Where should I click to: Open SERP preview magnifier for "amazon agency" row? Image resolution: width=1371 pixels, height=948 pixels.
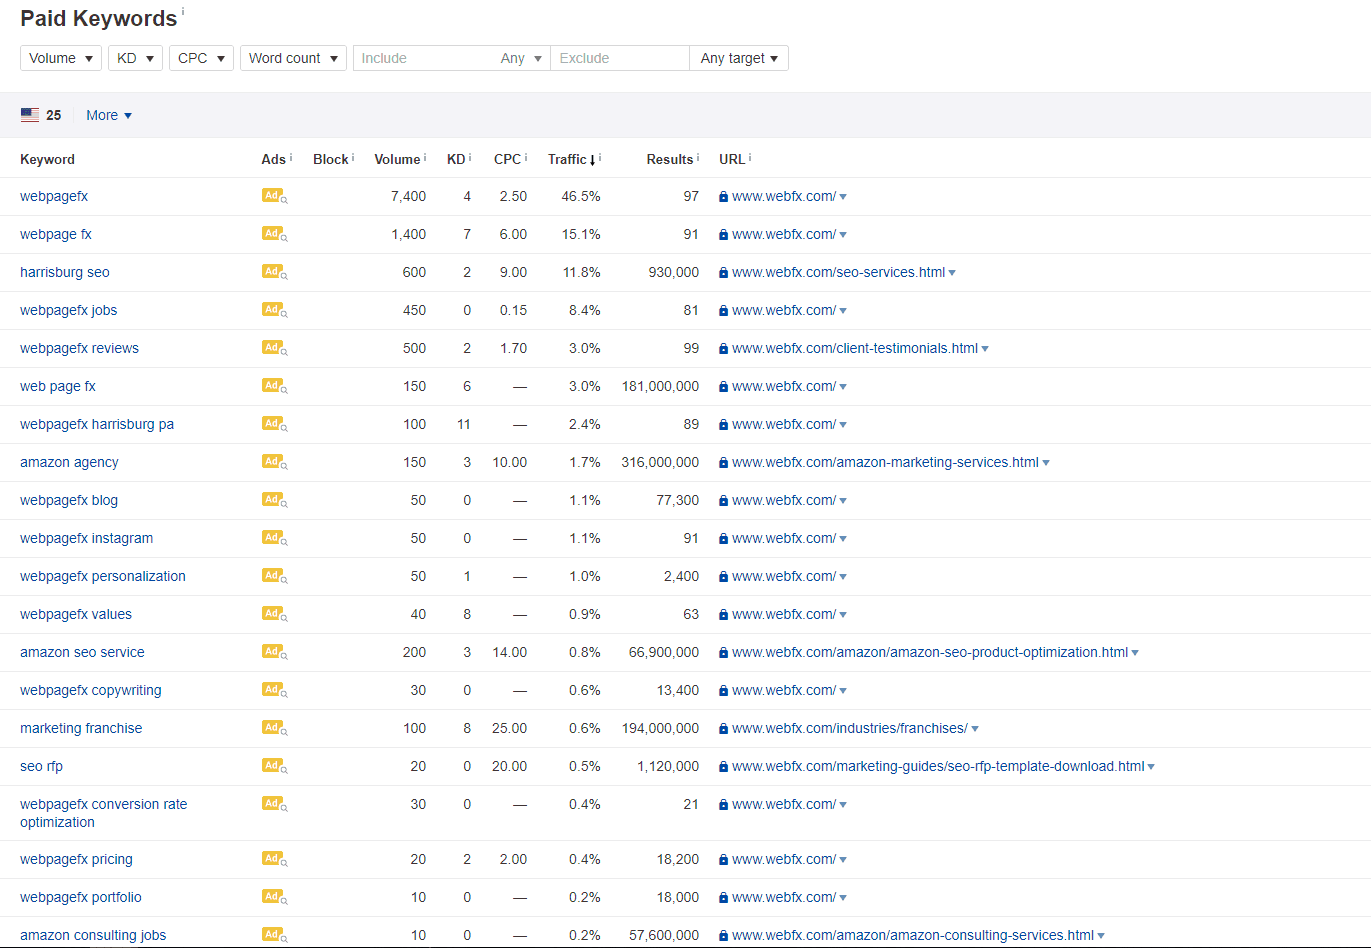284,465
